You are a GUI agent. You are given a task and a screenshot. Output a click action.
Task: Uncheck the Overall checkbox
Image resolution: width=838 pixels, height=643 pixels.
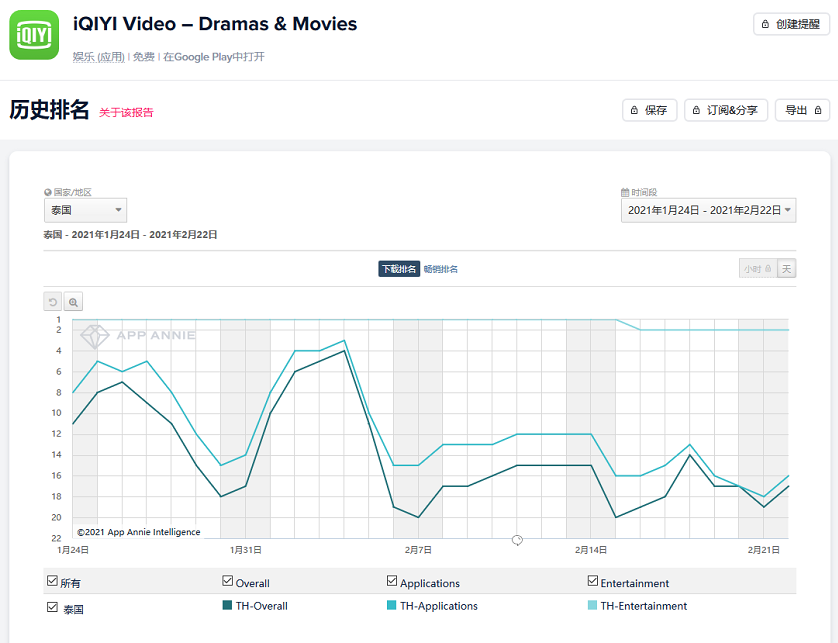228,581
